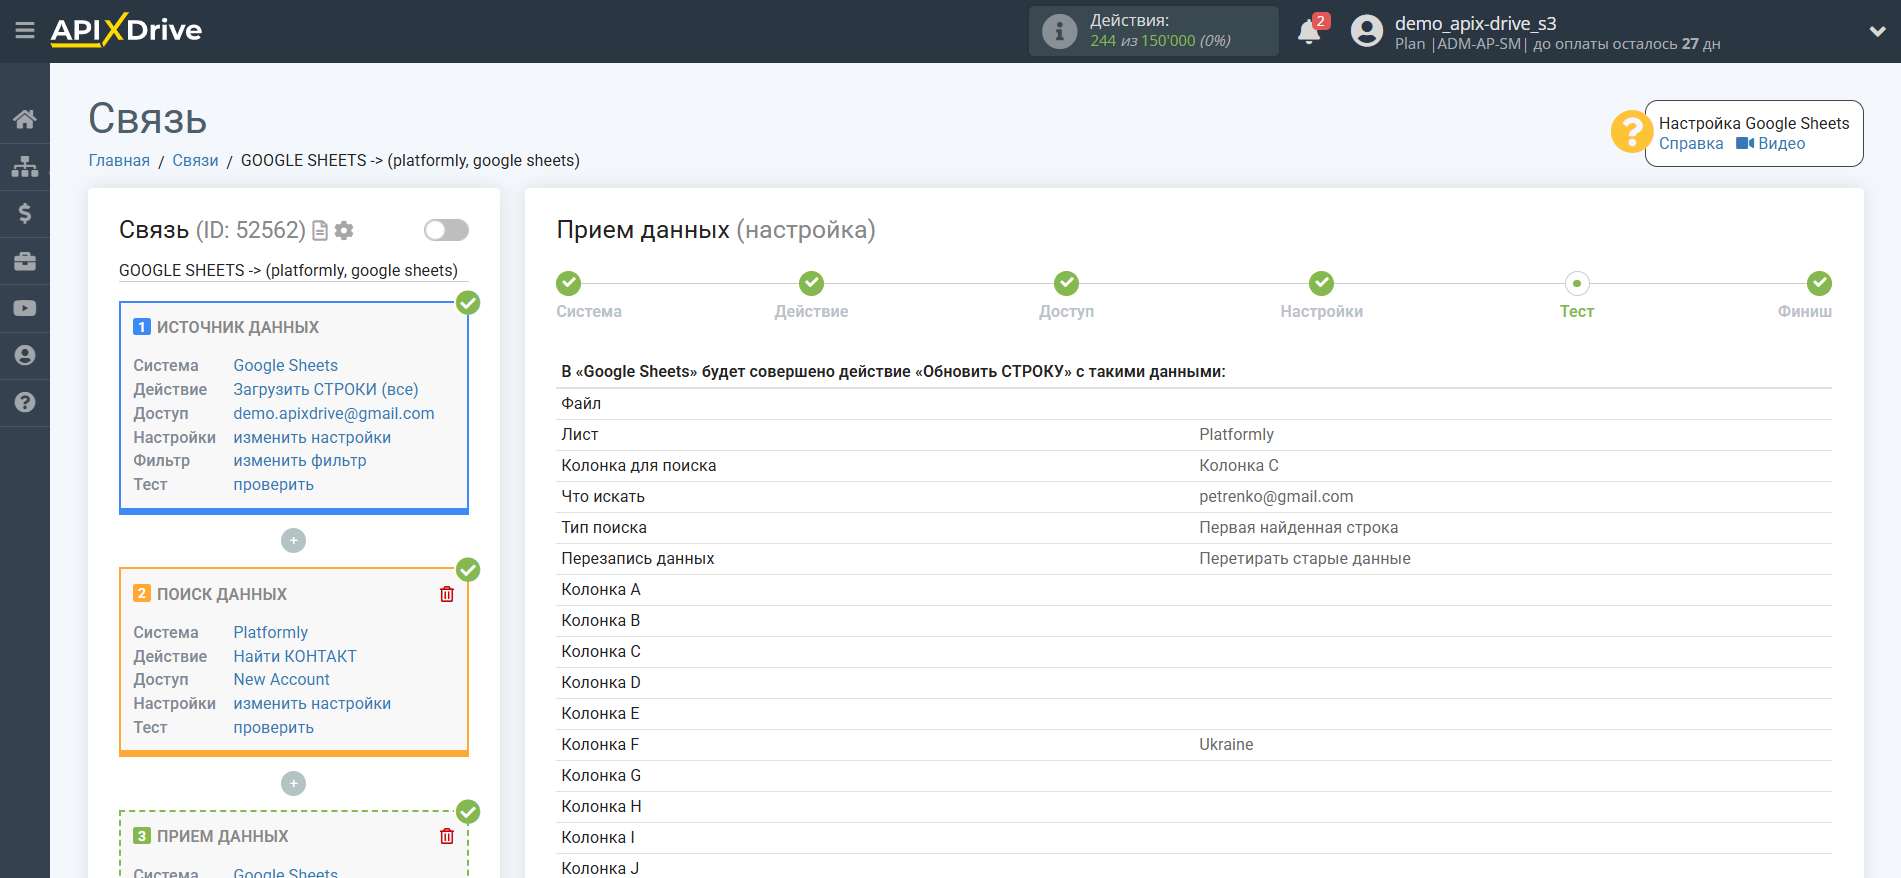Screen dimensions: 1901x878
Task: Click изменить настройки in source block
Action: [x=312, y=437]
